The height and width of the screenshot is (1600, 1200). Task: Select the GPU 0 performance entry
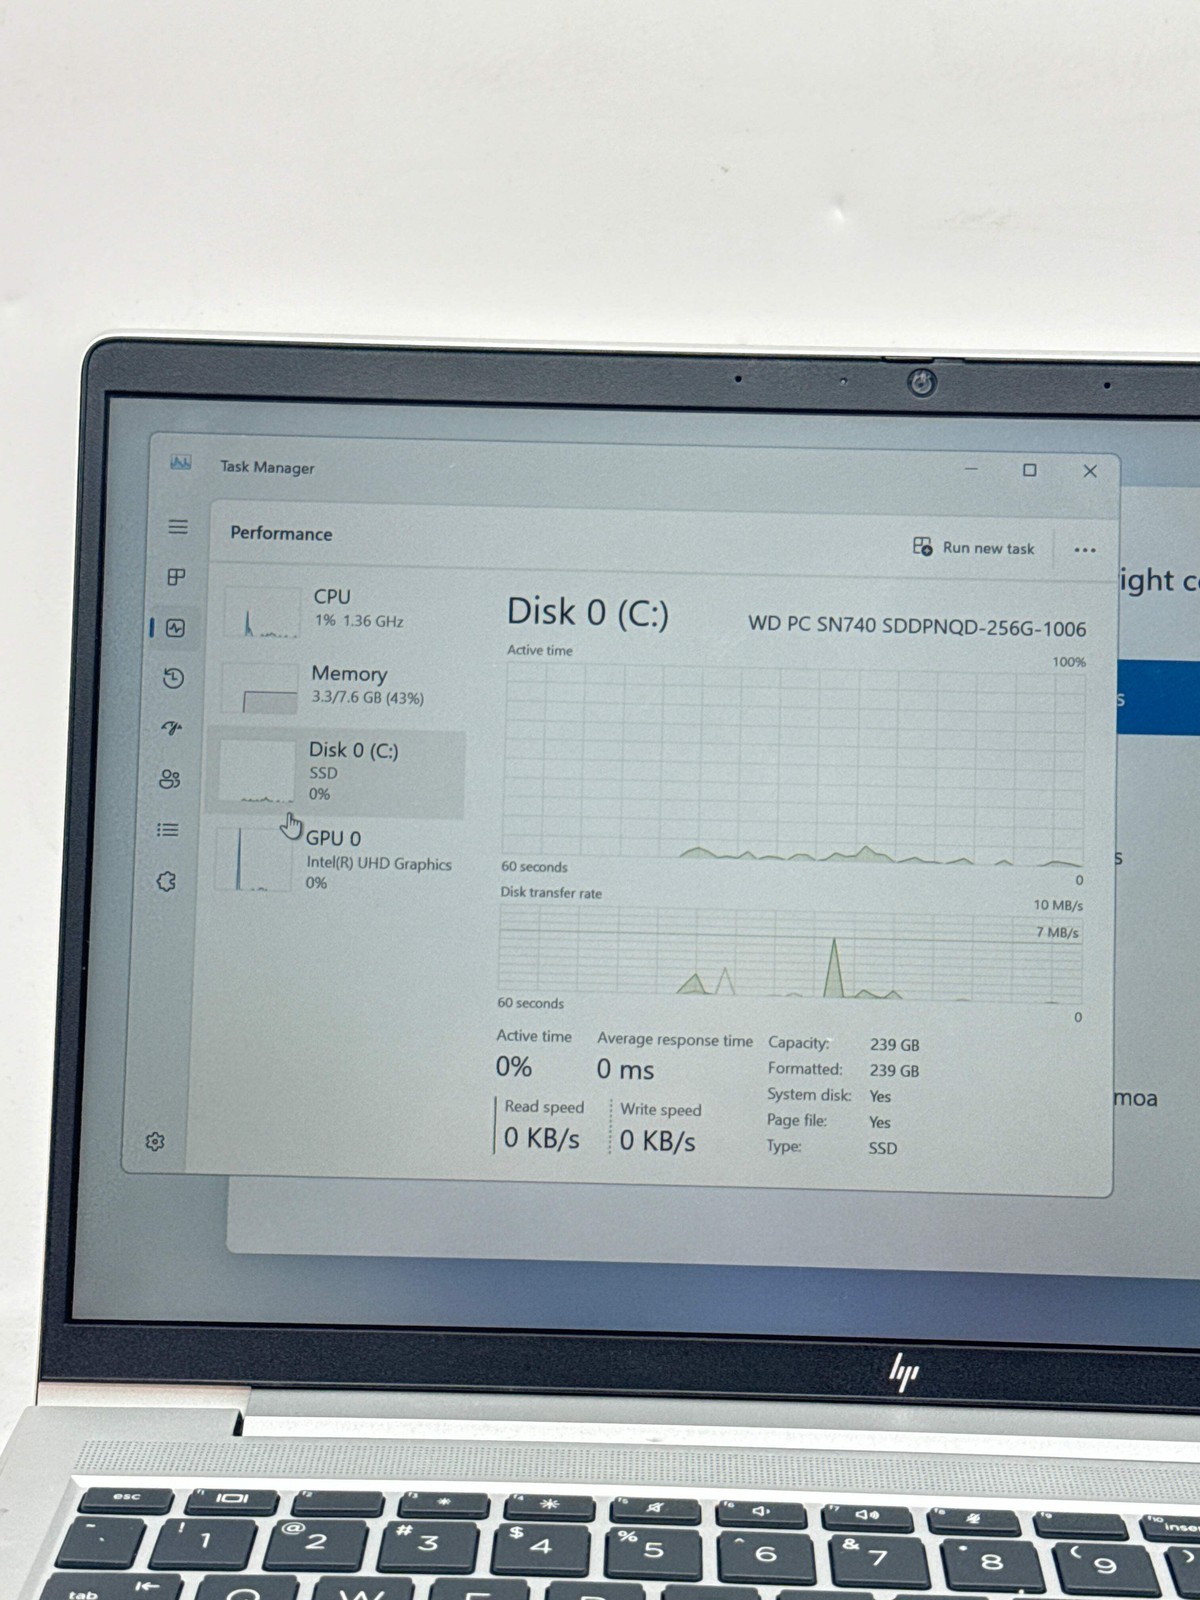coord(334,860)
